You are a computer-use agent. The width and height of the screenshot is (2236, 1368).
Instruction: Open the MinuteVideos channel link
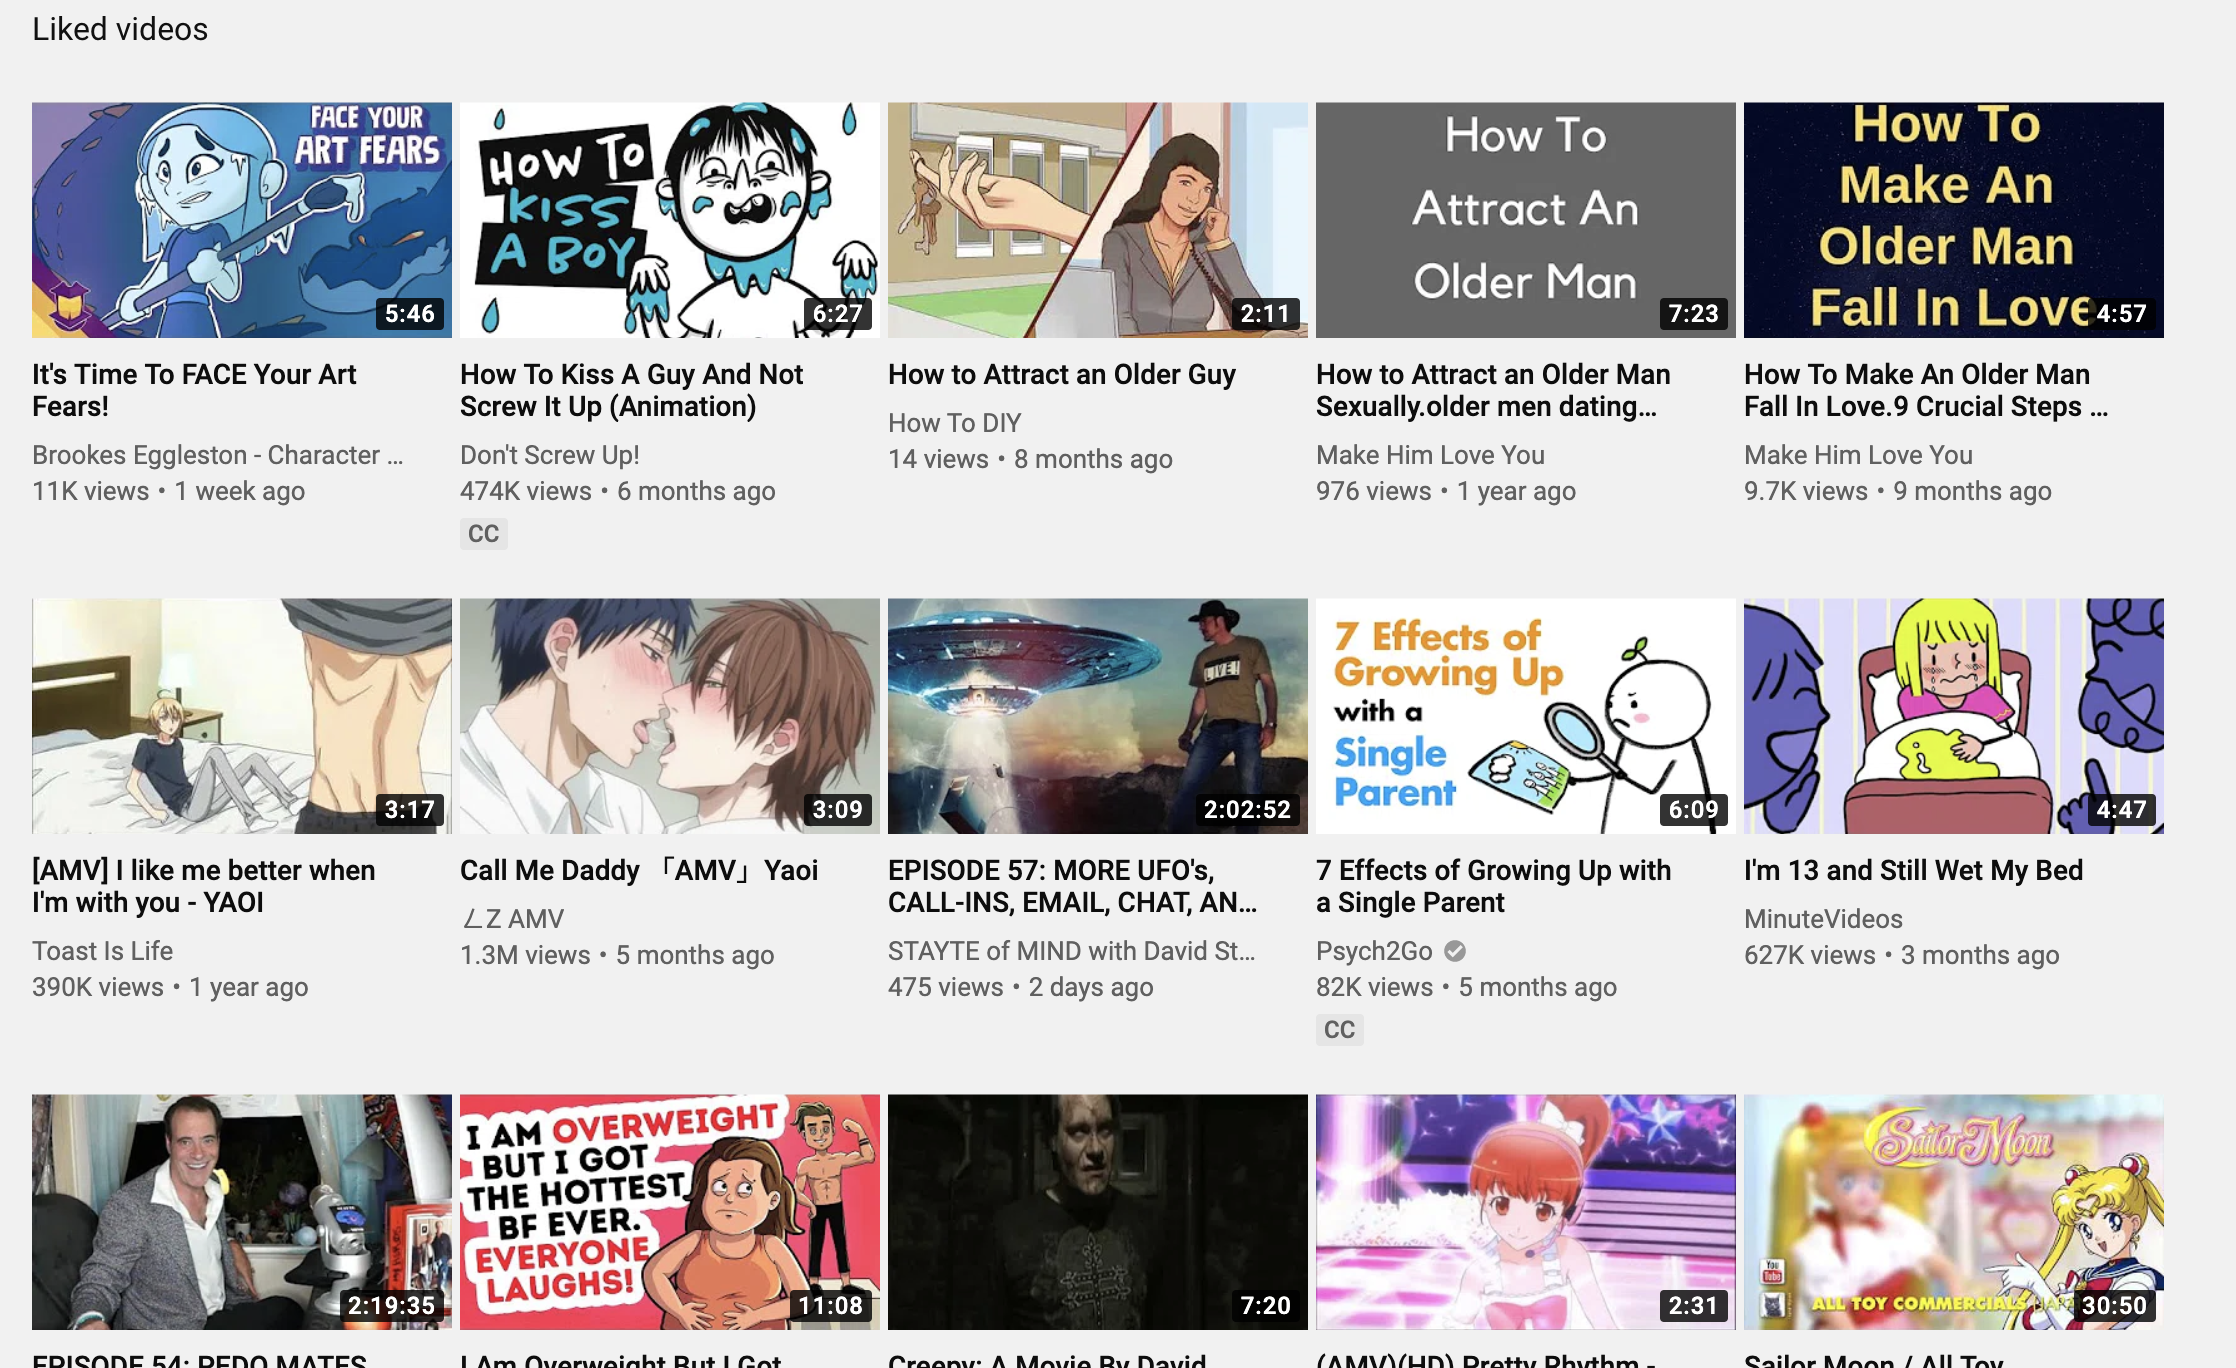1822,919
